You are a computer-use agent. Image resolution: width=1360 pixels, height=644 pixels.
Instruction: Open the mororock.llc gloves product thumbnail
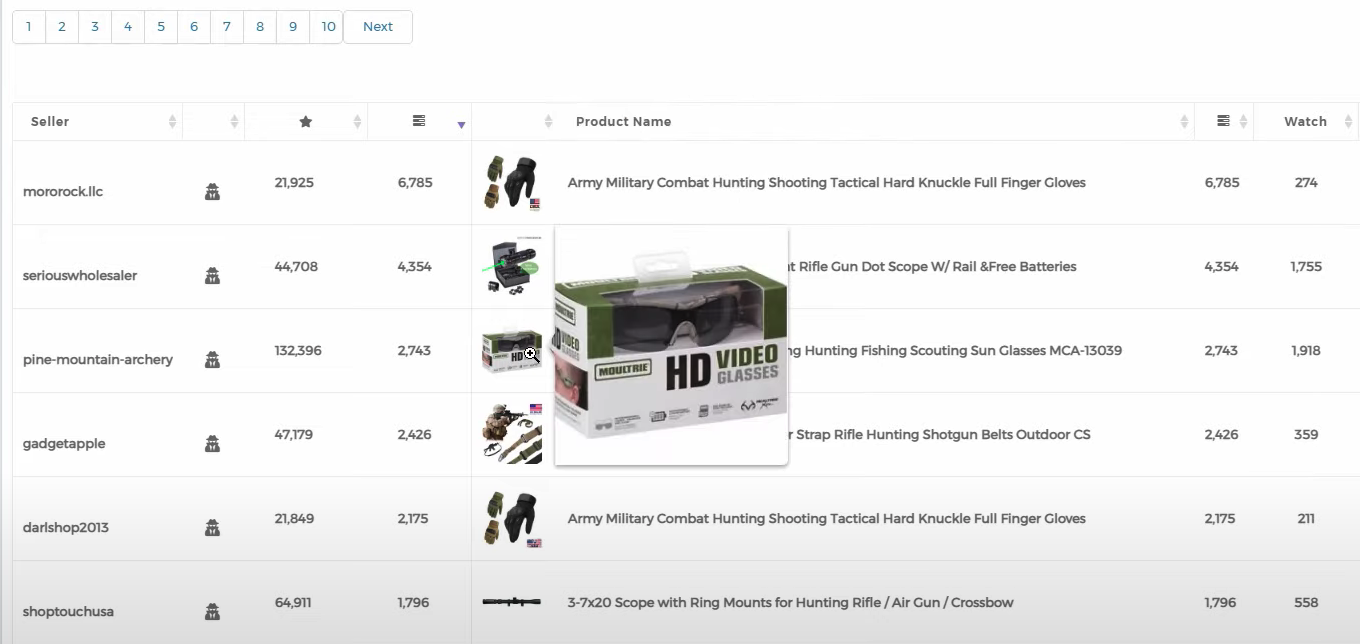click(x=512, y=182)
